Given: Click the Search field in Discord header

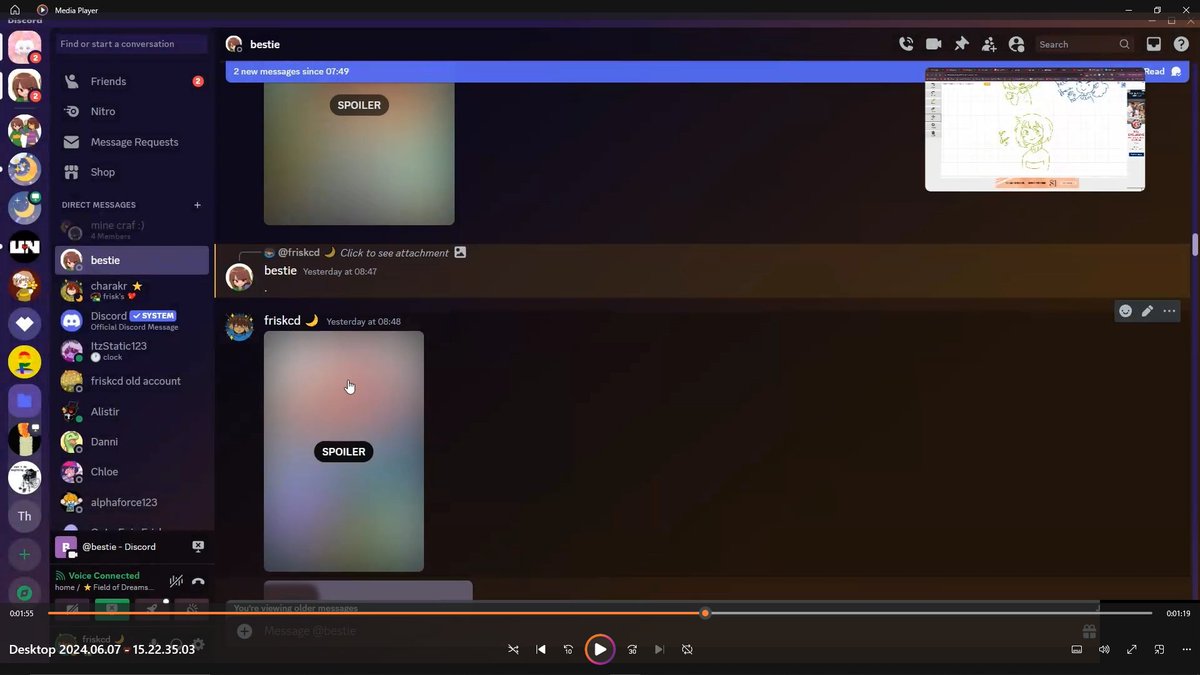Looking at the screenshot, I should [x=1085, y=44].
